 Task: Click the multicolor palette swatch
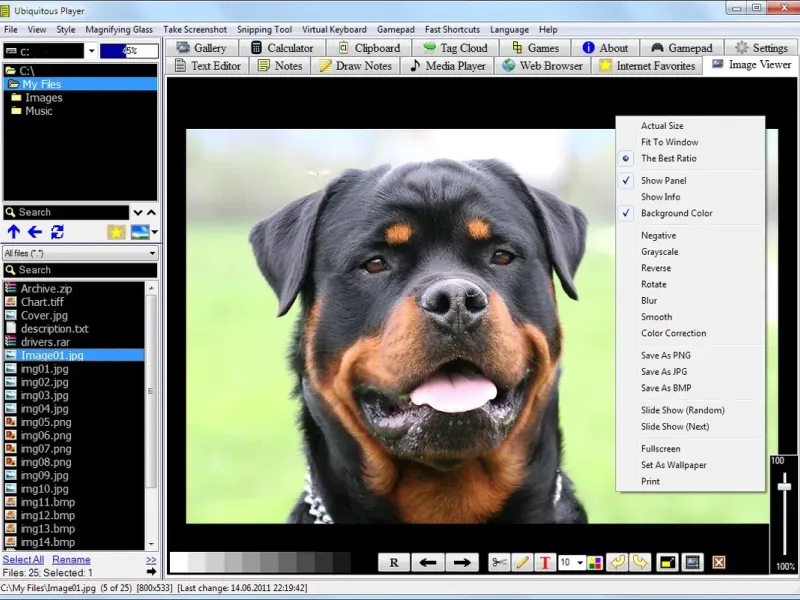(595, 562)
